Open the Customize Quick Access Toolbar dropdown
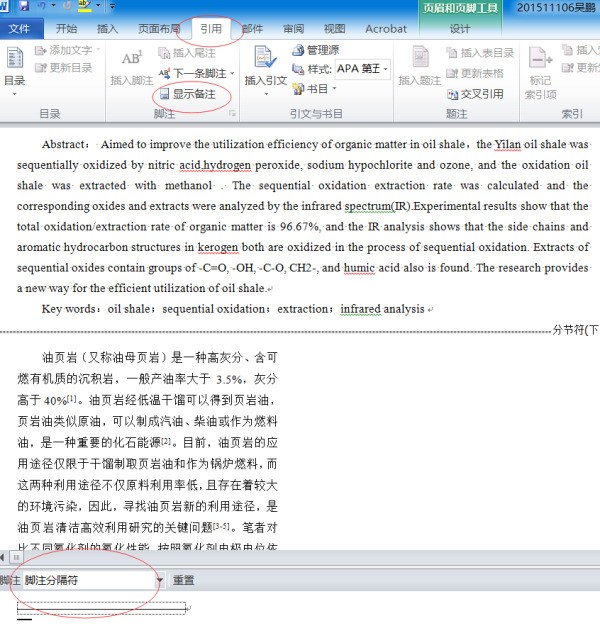The height and width of the screenshot is (633, 600). pyautogui.click(x=112, y=6)
